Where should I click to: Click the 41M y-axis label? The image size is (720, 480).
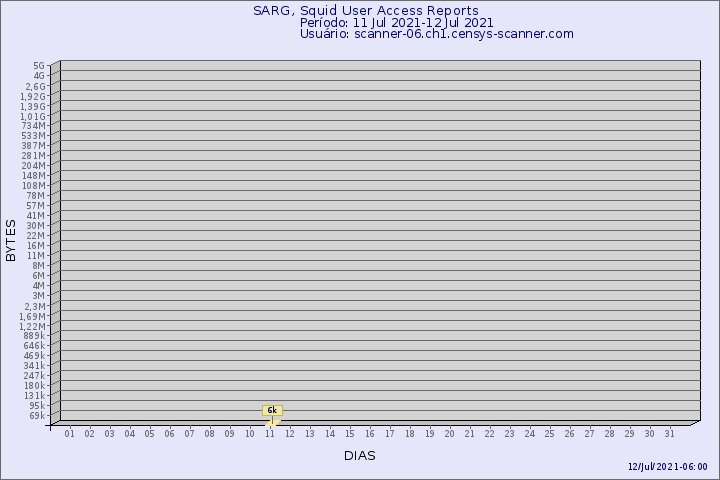36,216
